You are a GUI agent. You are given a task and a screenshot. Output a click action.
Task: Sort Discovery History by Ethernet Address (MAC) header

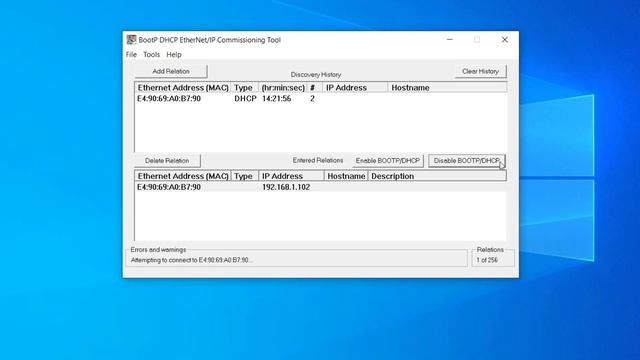183,88
